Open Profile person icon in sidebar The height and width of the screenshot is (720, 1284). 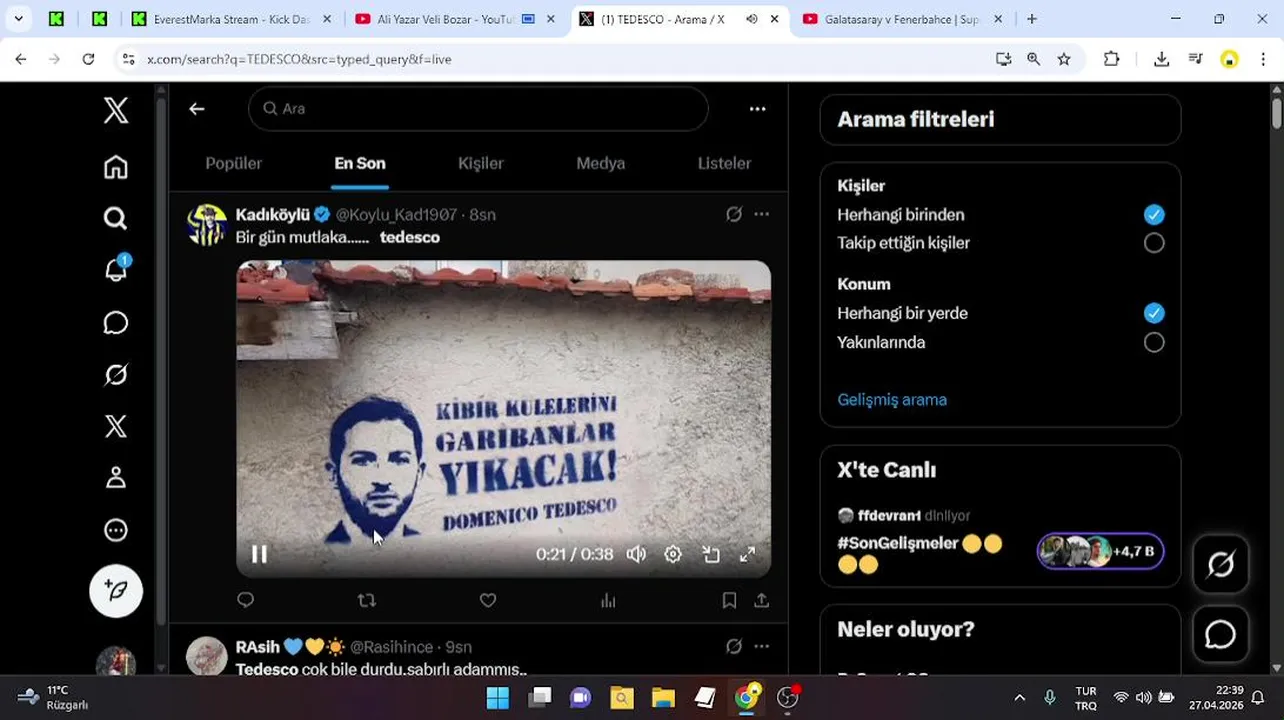116,478
